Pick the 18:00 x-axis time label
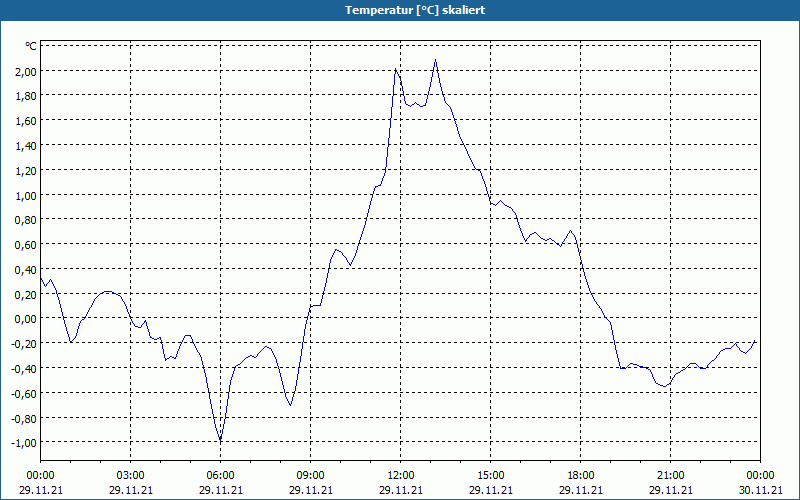800x500 pixels. [581, 476]
